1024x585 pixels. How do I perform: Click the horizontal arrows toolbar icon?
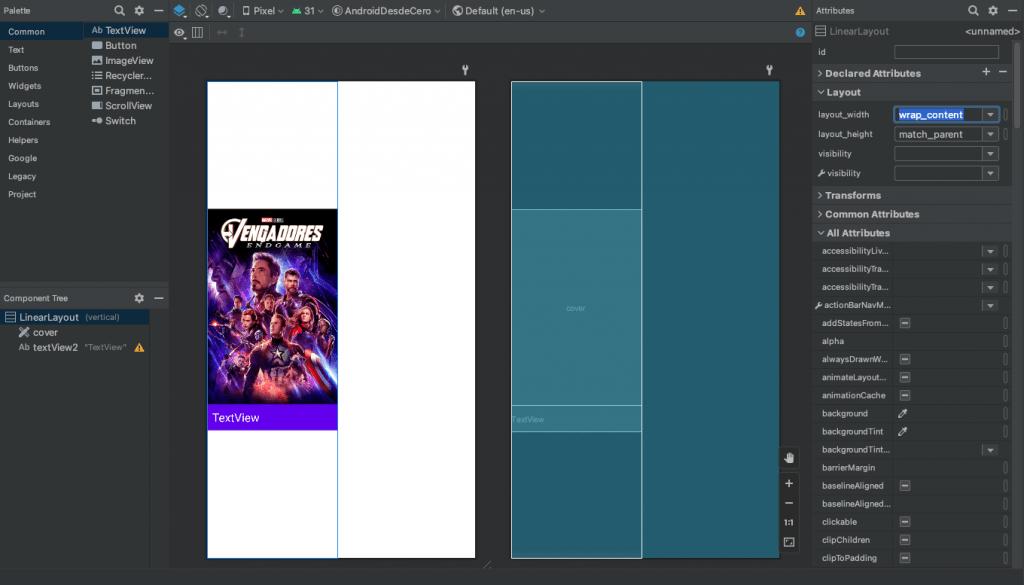(222, 32)
